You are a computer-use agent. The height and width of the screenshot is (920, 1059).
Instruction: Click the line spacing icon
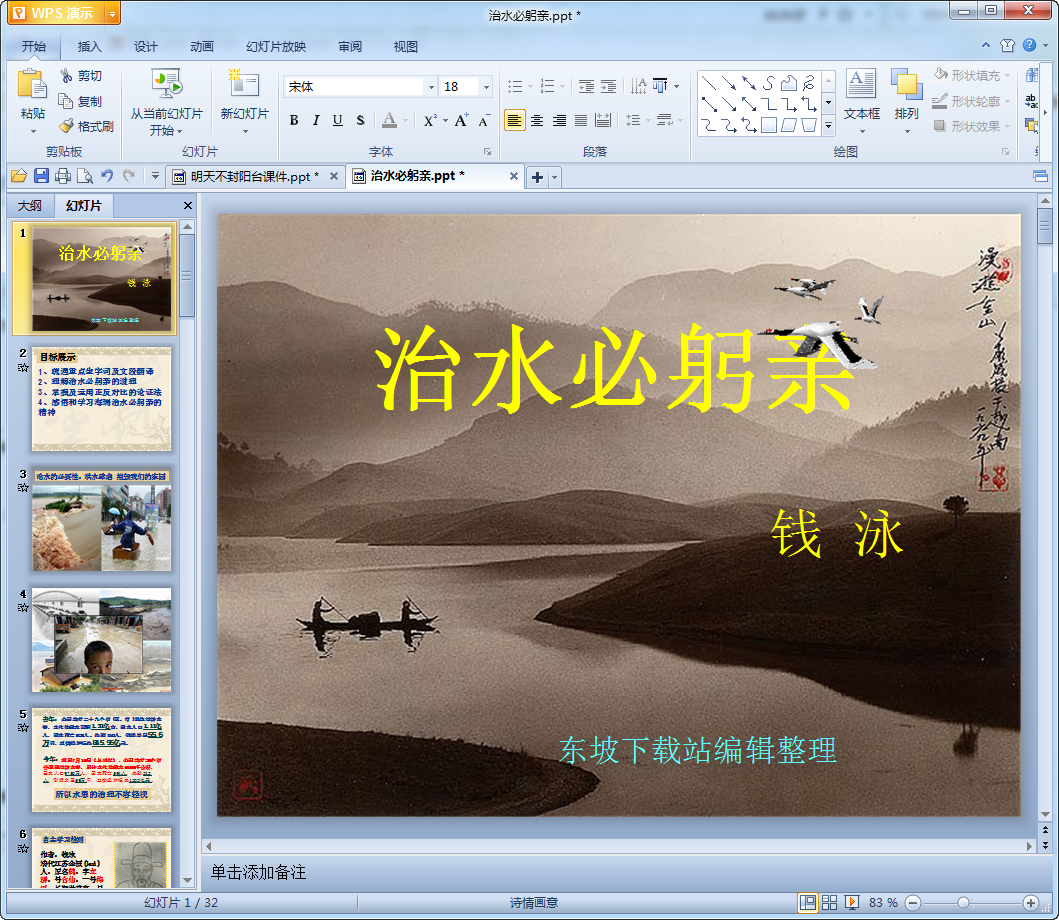tap(633, 120)
